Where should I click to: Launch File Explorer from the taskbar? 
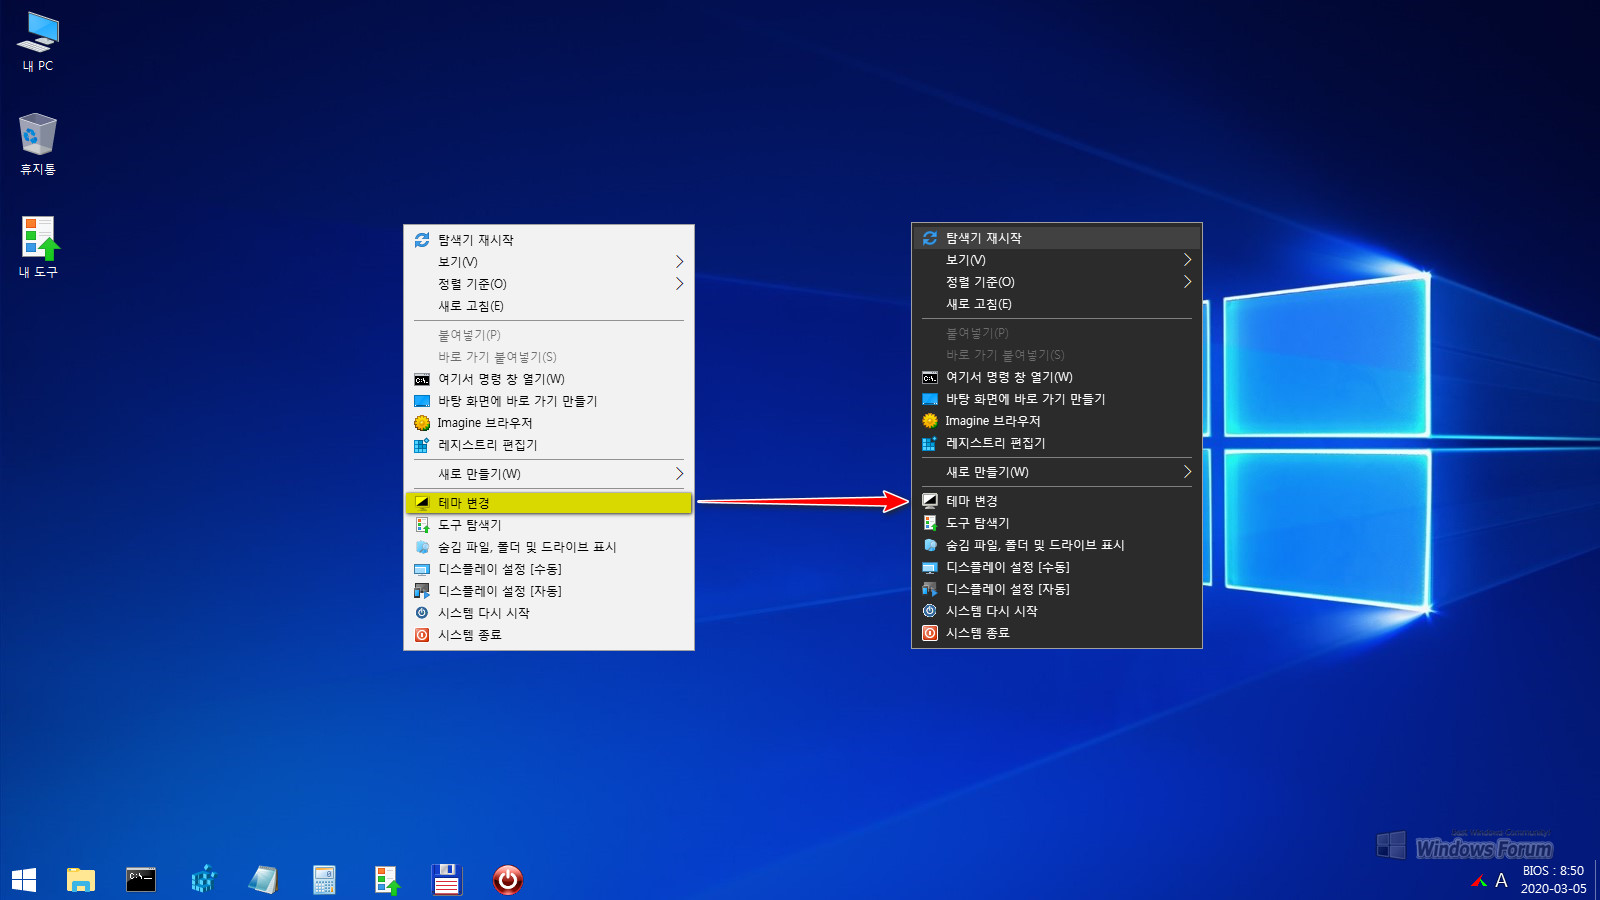[81, 880]
